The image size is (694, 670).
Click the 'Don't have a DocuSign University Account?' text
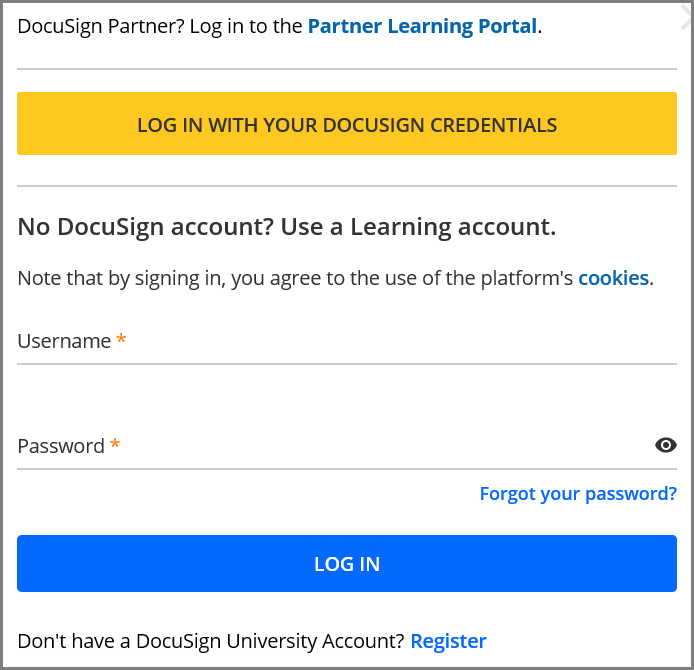click(x=211, y=641)
